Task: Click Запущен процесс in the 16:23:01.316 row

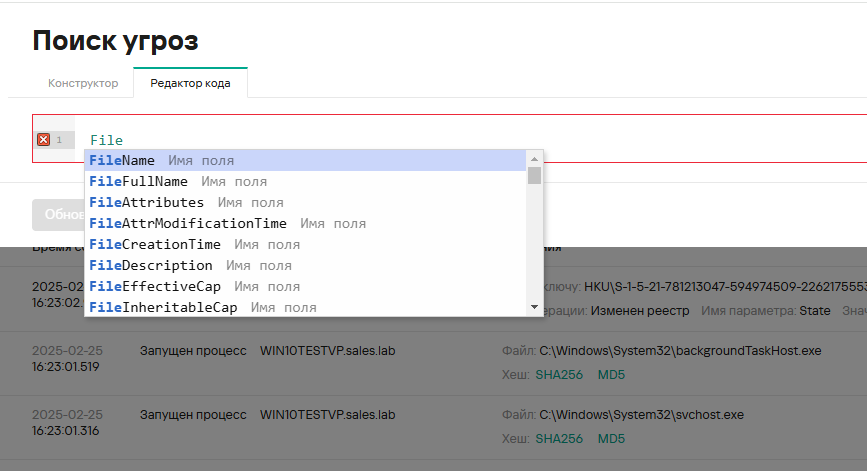Action: coord(193,415)
